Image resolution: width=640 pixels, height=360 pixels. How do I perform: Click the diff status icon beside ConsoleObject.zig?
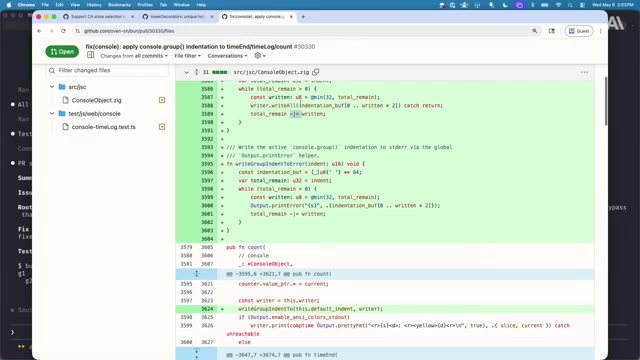pos(162,100)
